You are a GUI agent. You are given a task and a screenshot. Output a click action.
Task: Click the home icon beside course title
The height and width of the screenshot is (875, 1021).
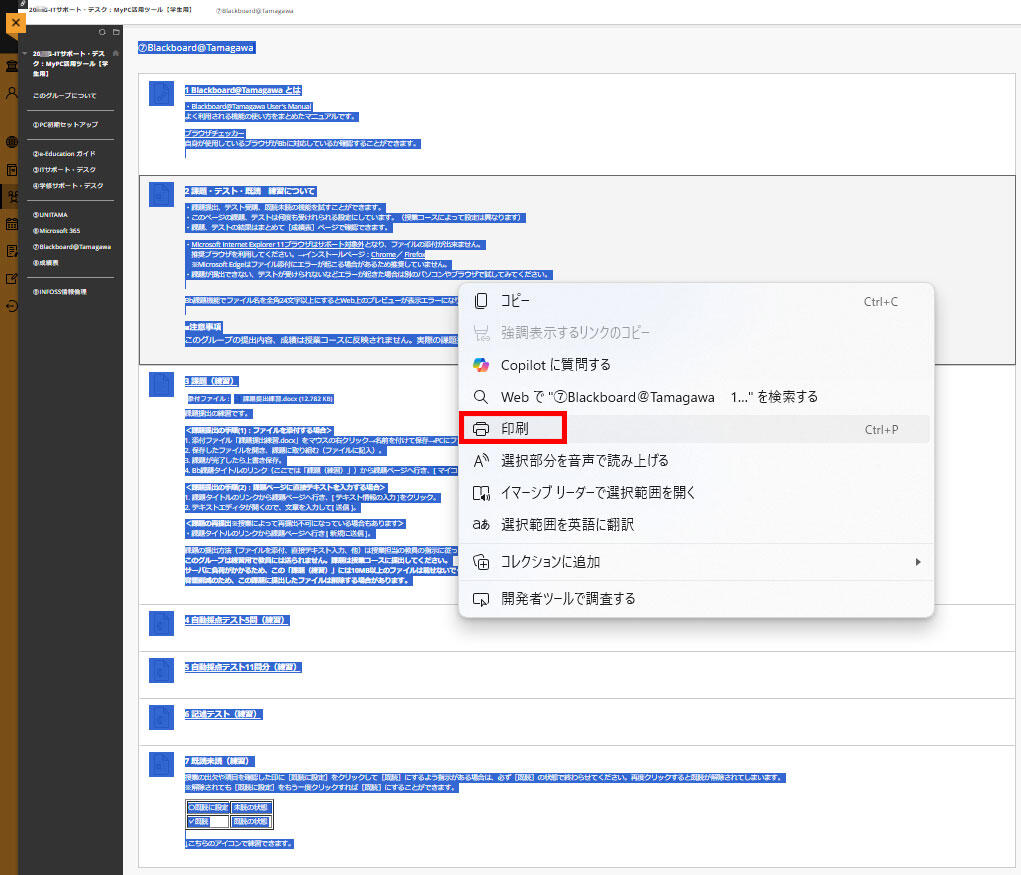115,53
